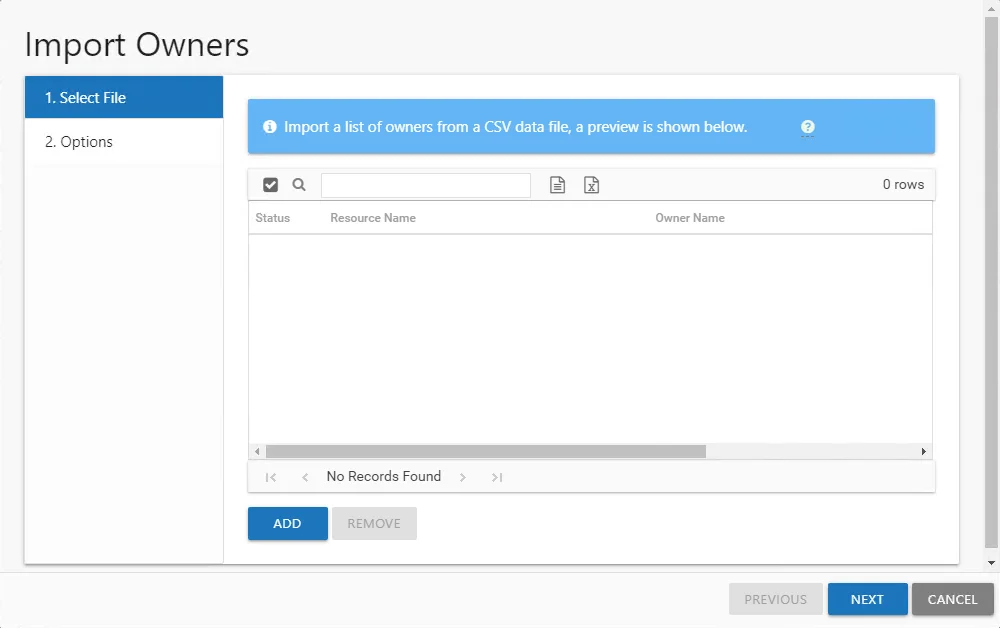Export table to Excel file icon
The height and width of the screenshot is (628, 1000).
tap(591, 185)
